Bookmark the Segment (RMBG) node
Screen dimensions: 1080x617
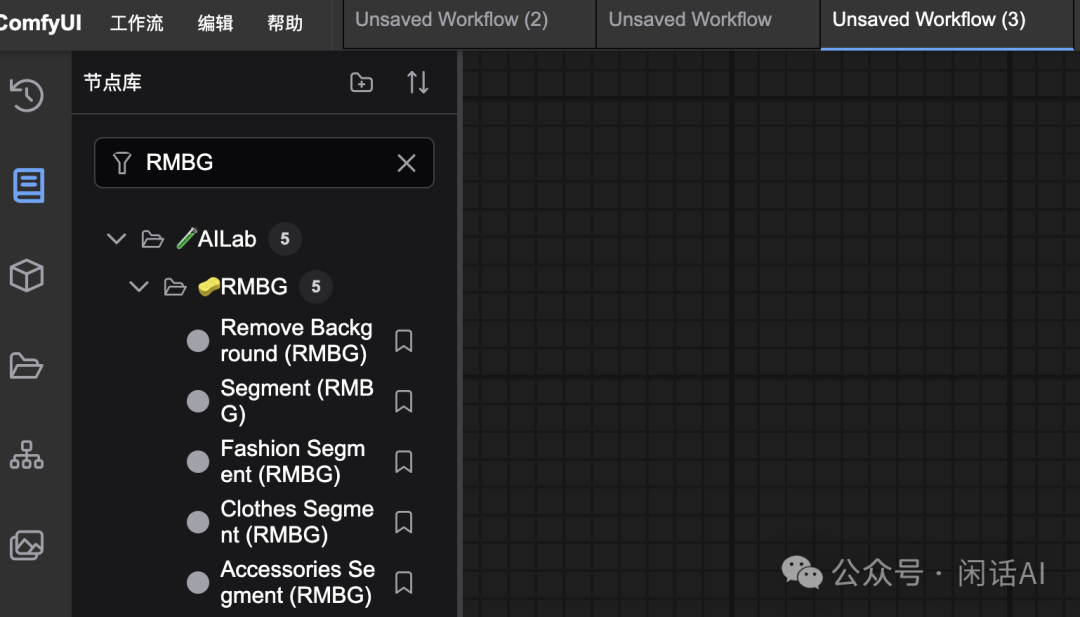point(403,401)
